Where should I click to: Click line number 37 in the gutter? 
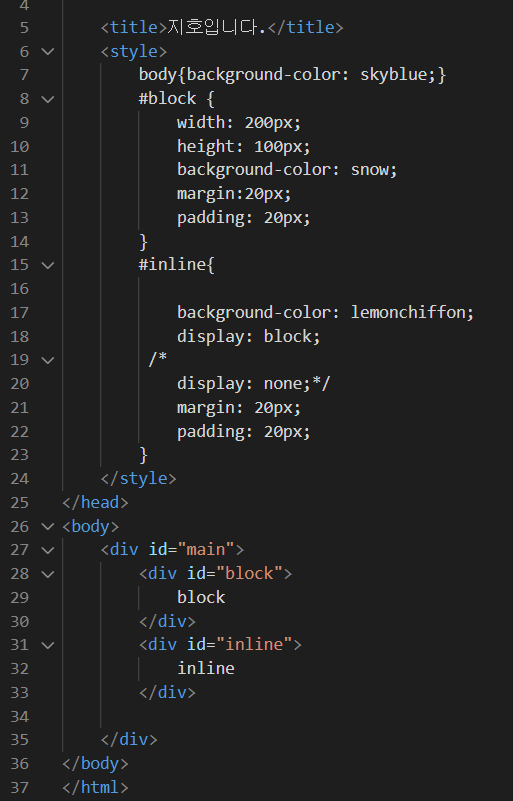[19, 788]
